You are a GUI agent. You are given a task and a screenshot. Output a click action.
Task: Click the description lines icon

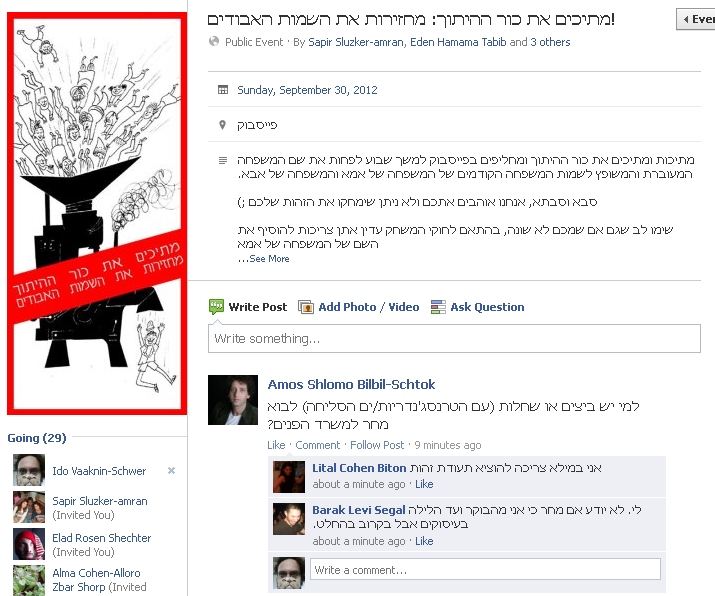point(223,161)
